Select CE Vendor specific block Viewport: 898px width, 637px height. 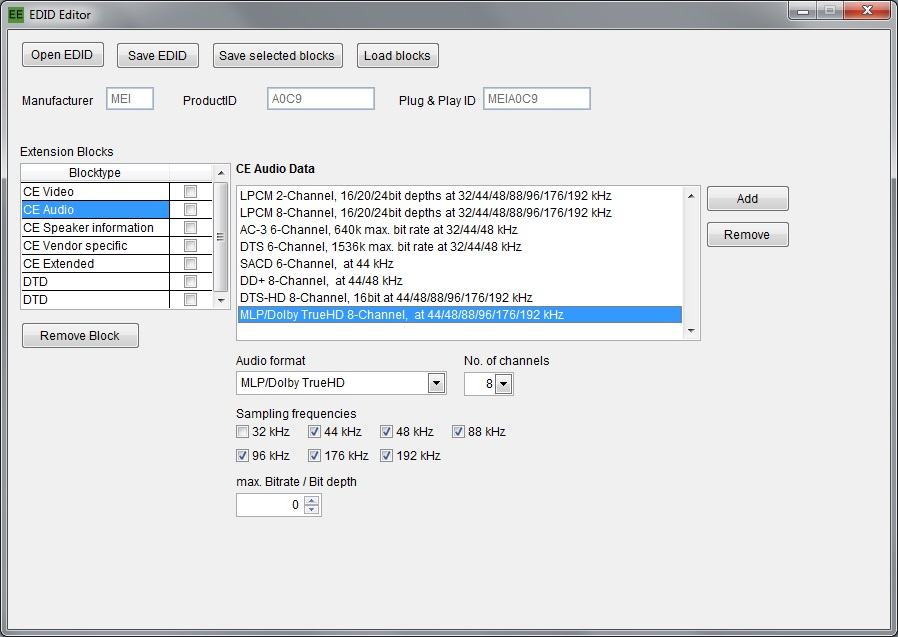click(x=95, y=246)
